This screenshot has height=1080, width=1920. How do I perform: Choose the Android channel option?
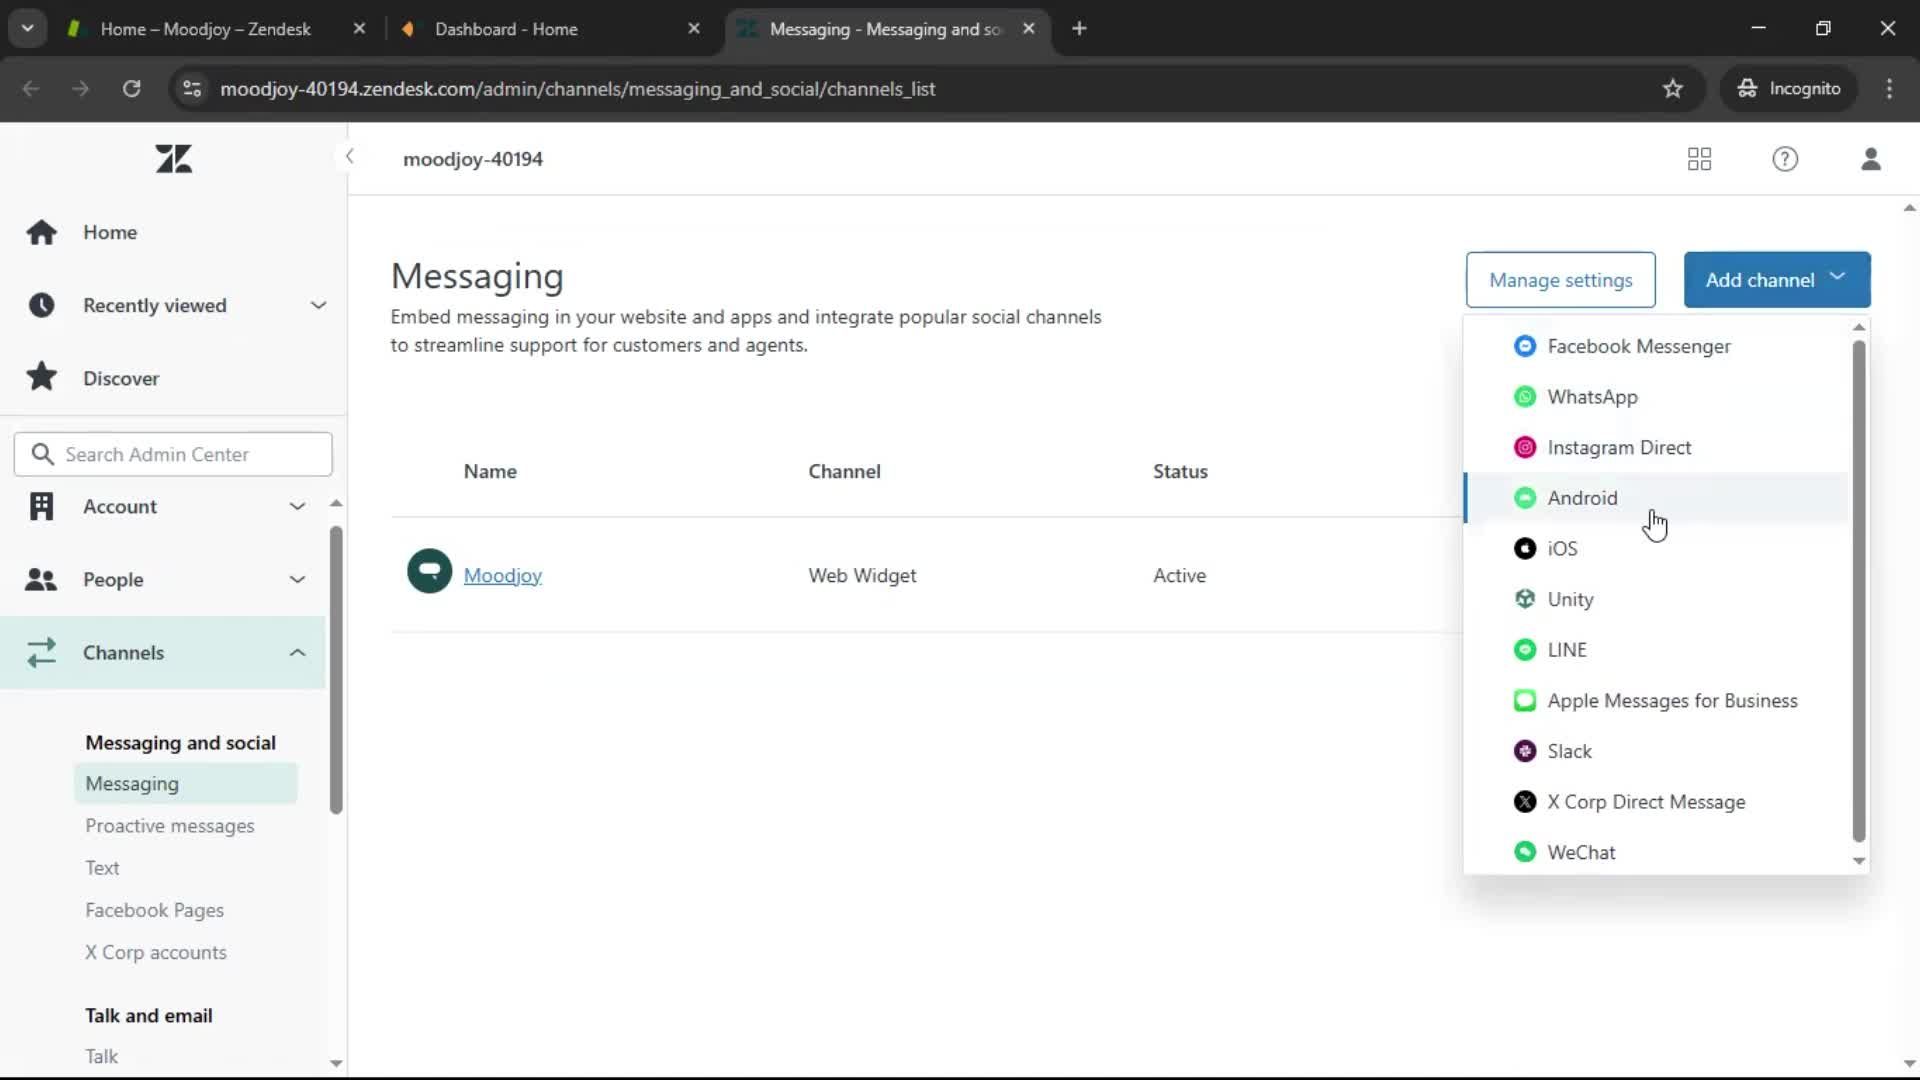1656,498
